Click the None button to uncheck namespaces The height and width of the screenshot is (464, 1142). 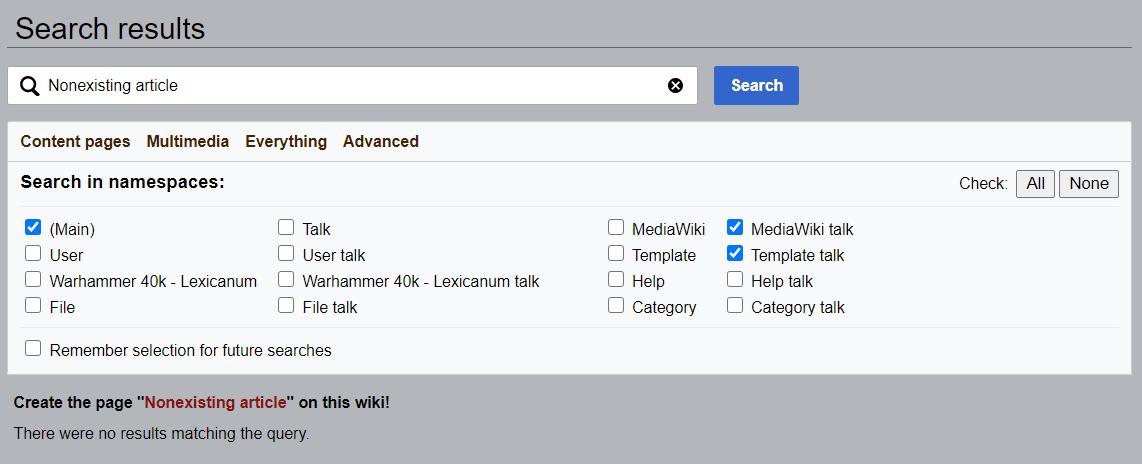tap(1088, 184)
